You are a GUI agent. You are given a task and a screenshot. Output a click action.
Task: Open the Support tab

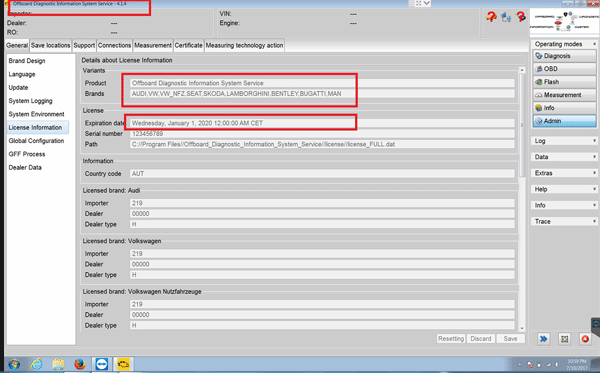[84, 45]
